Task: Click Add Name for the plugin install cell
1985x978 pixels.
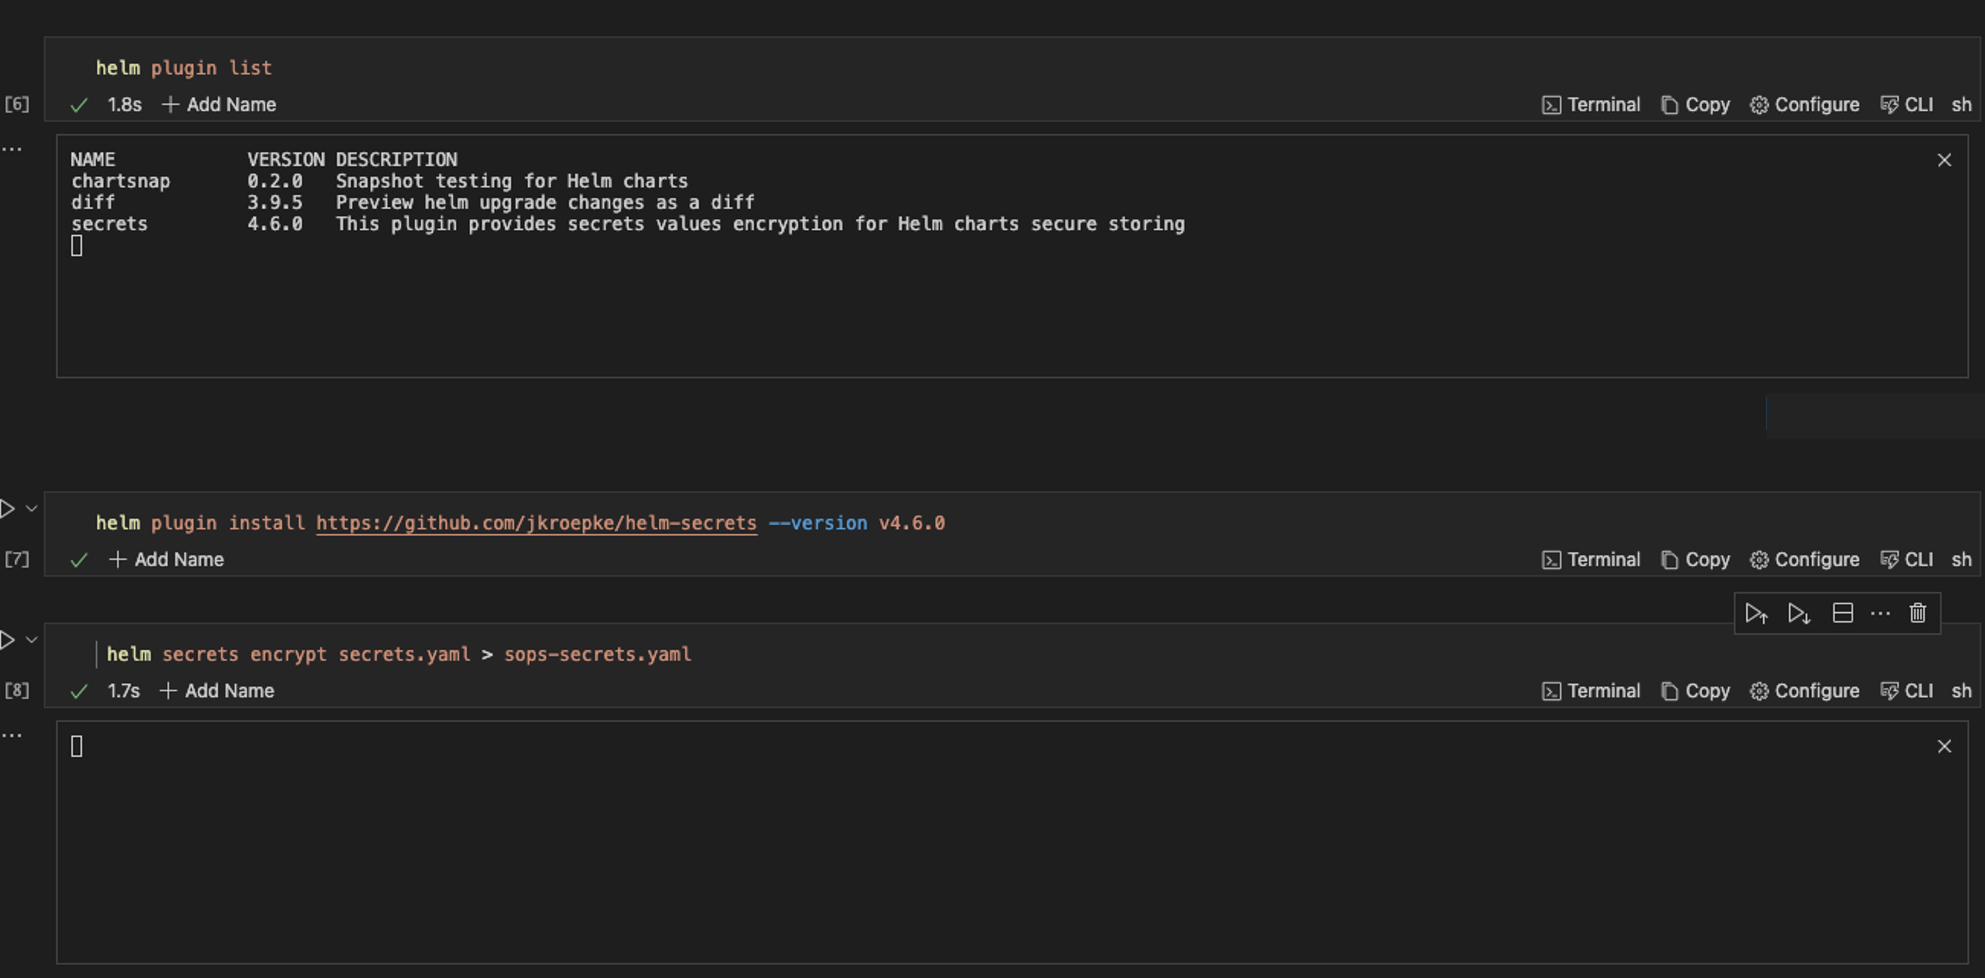Action: [166, 559]
